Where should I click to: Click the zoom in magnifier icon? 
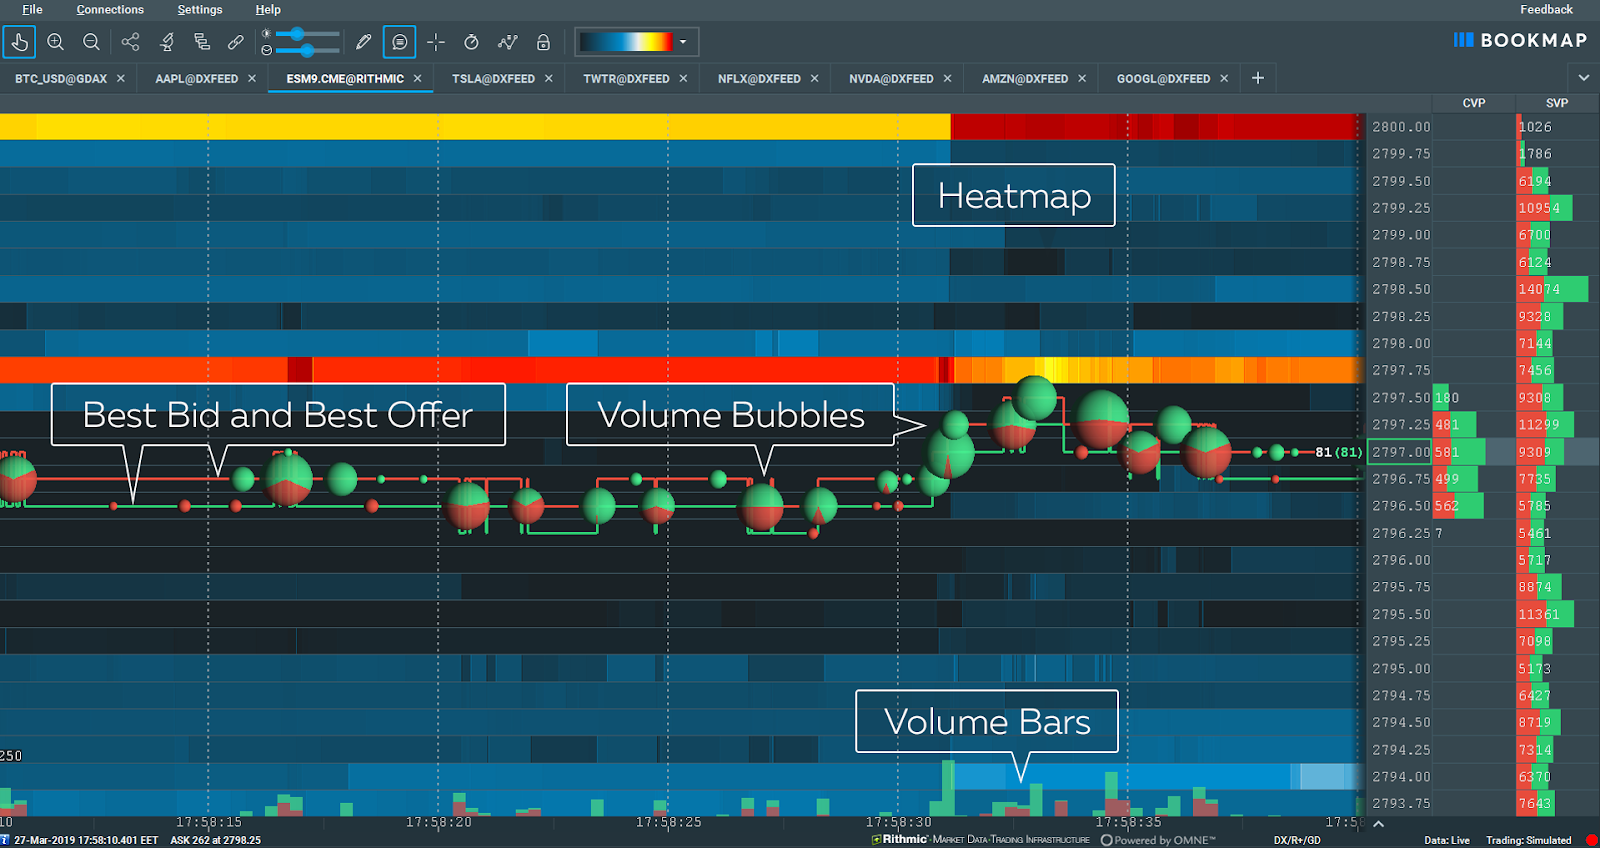coord(56,42)
